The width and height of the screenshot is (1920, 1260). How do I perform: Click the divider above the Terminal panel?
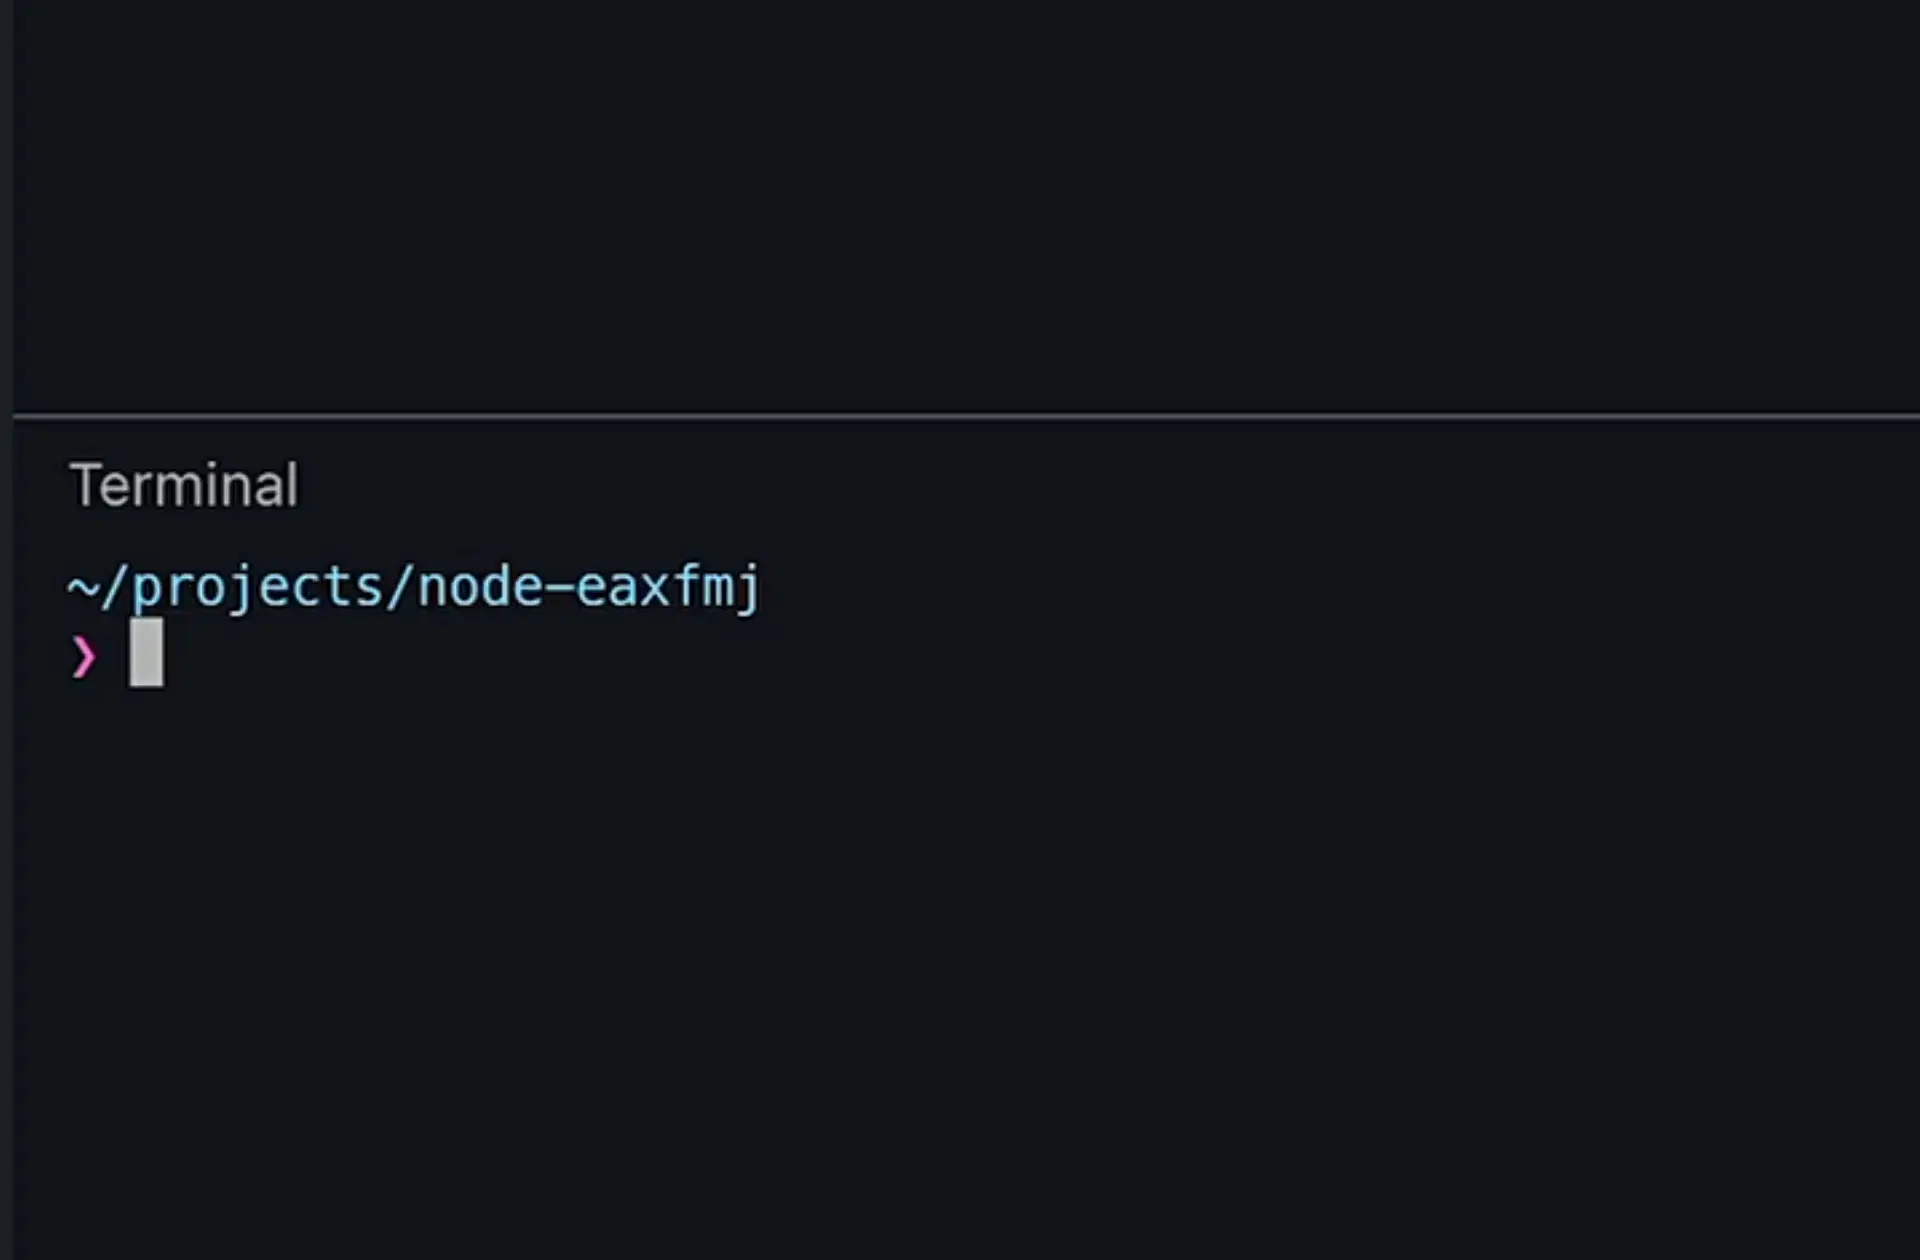(x=966, y=415)
